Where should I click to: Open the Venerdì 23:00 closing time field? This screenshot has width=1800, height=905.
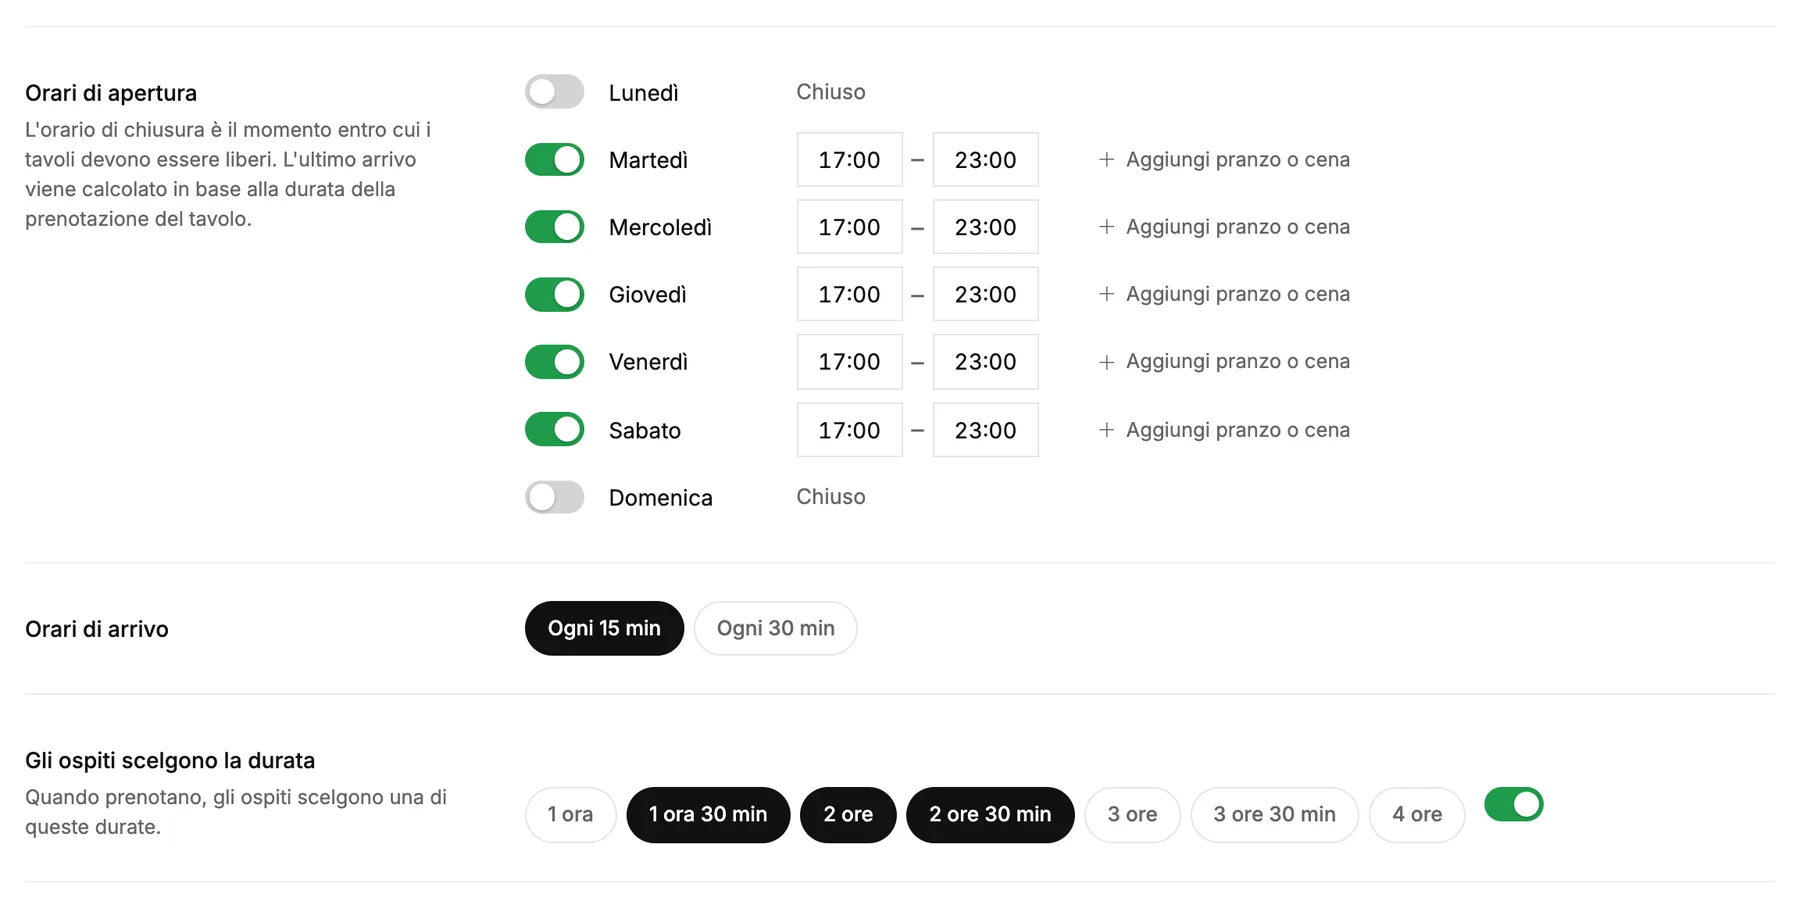[985, 362]
